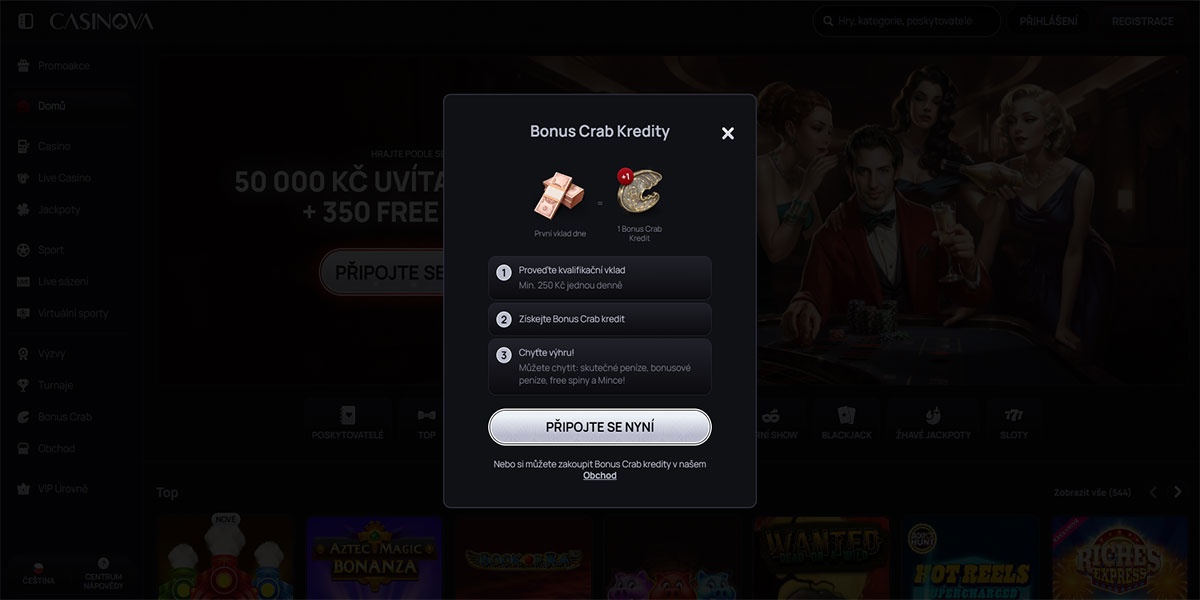Select the BLACKJACK category tab

pos(847,421)
